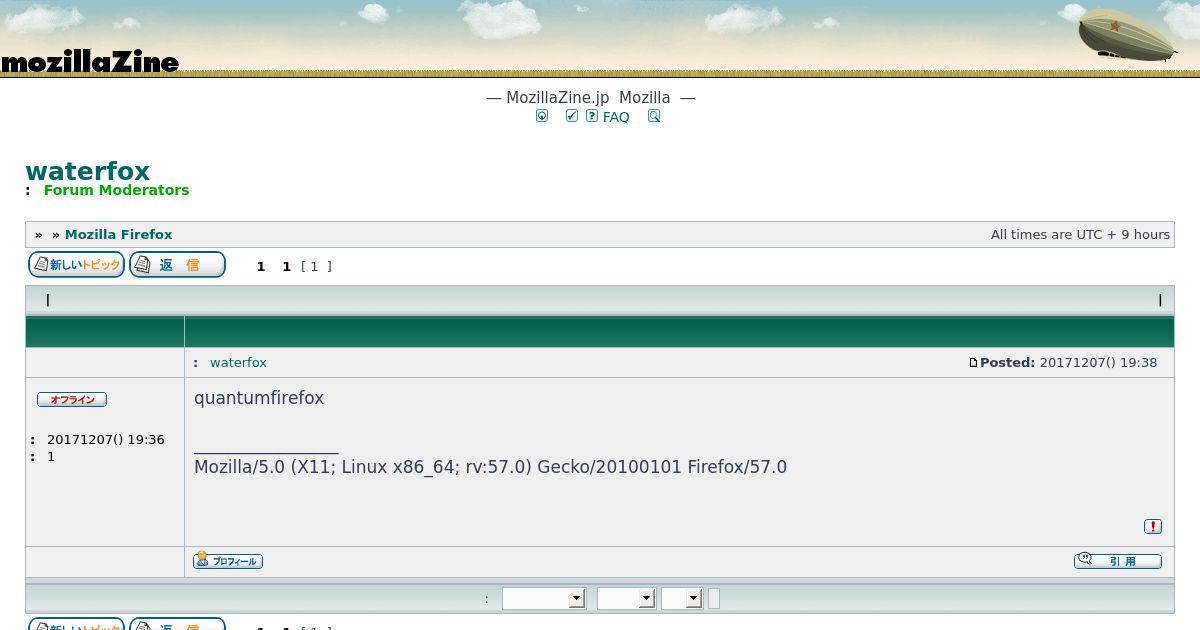Click the posted date 20171207() 19:38
The height and width of the screenshot is (630, 1200).
point(1098,363)
